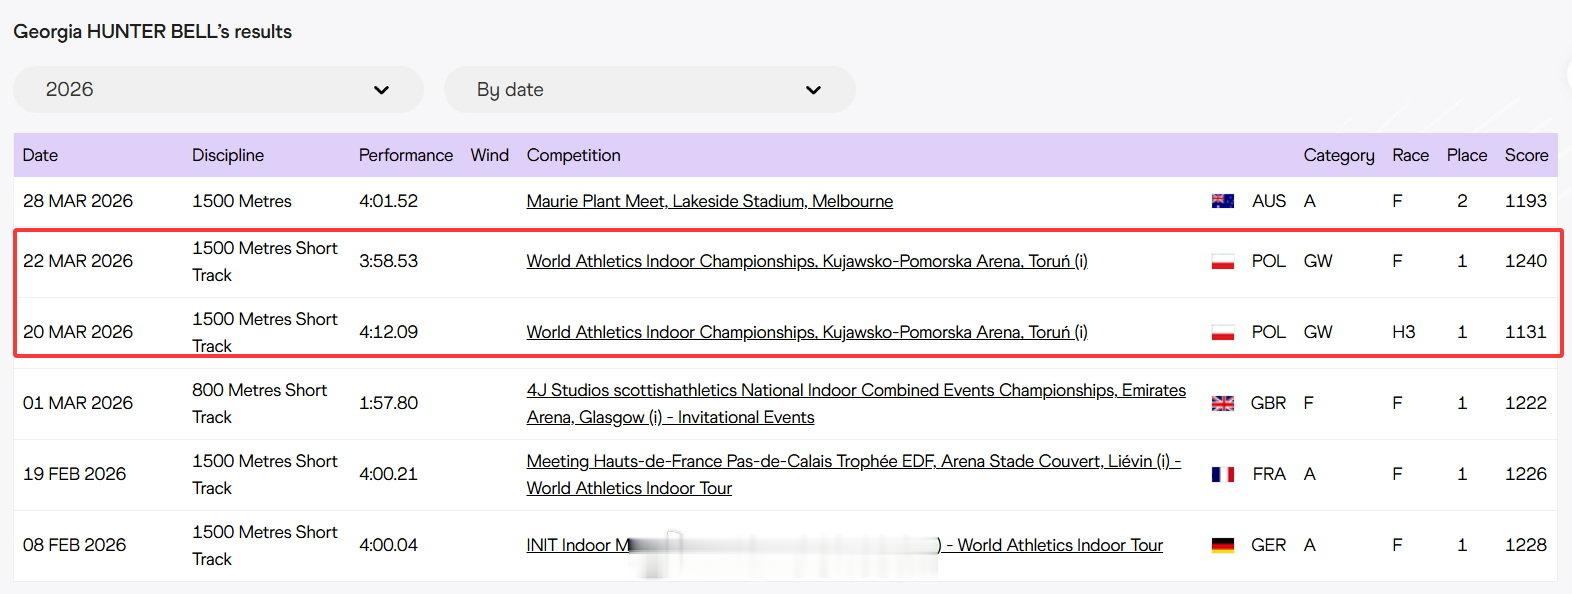Screen dimensions: 1572x594
Task: Click the Performance column header
Action: (x=406, y=155)
